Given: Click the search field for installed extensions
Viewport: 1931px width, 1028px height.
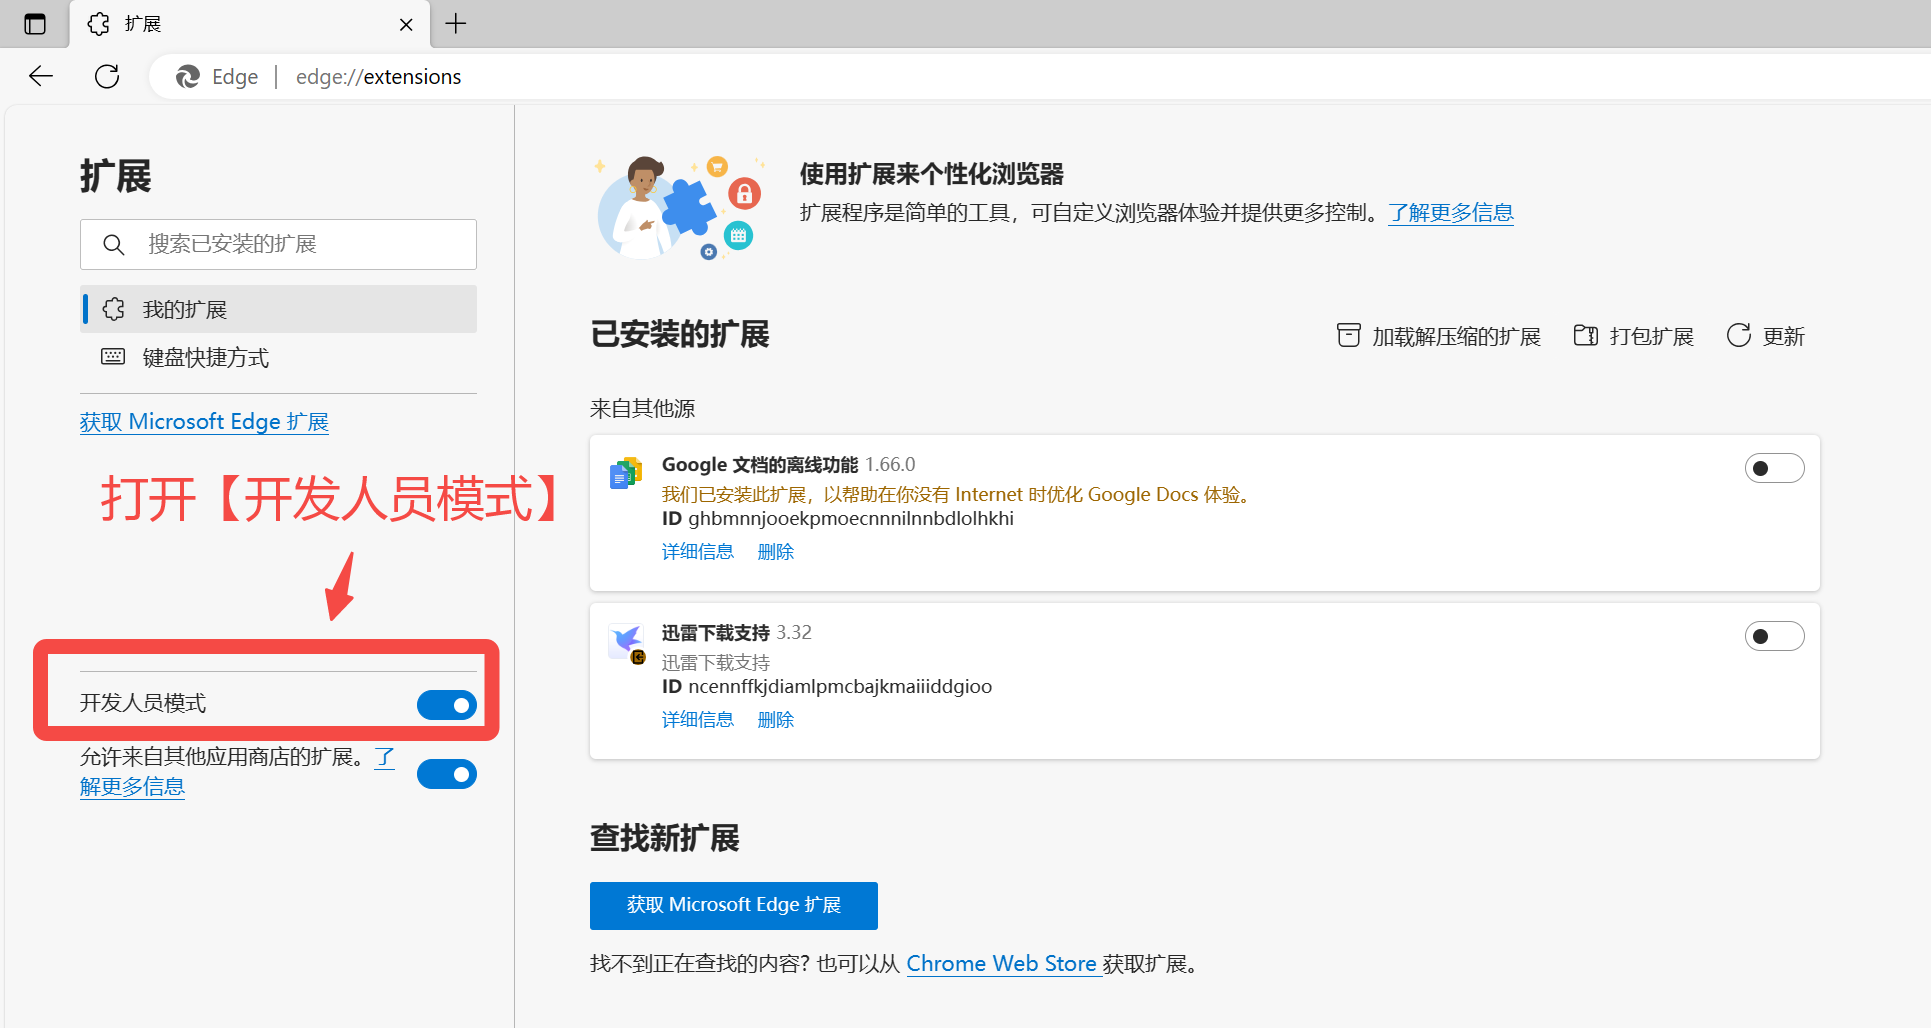Looking at the screenshot, I should pos(278,244).
